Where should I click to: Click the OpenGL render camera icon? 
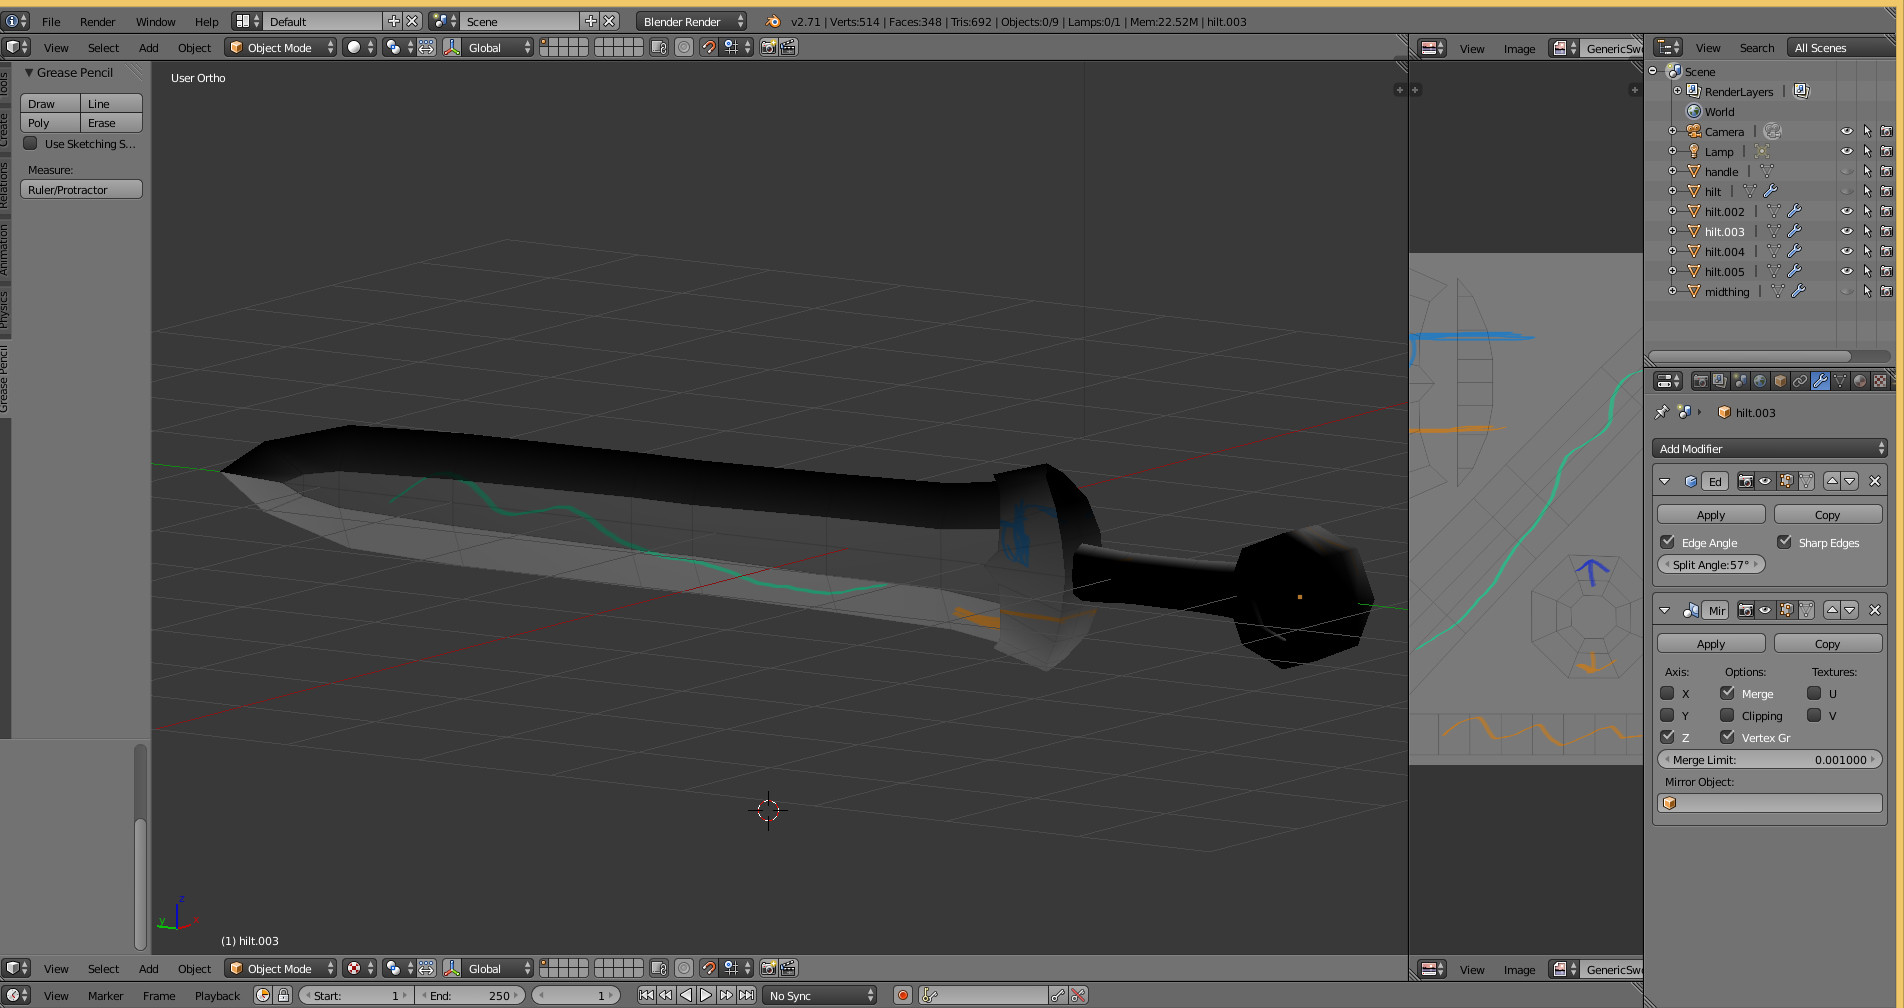click(768, 47)
